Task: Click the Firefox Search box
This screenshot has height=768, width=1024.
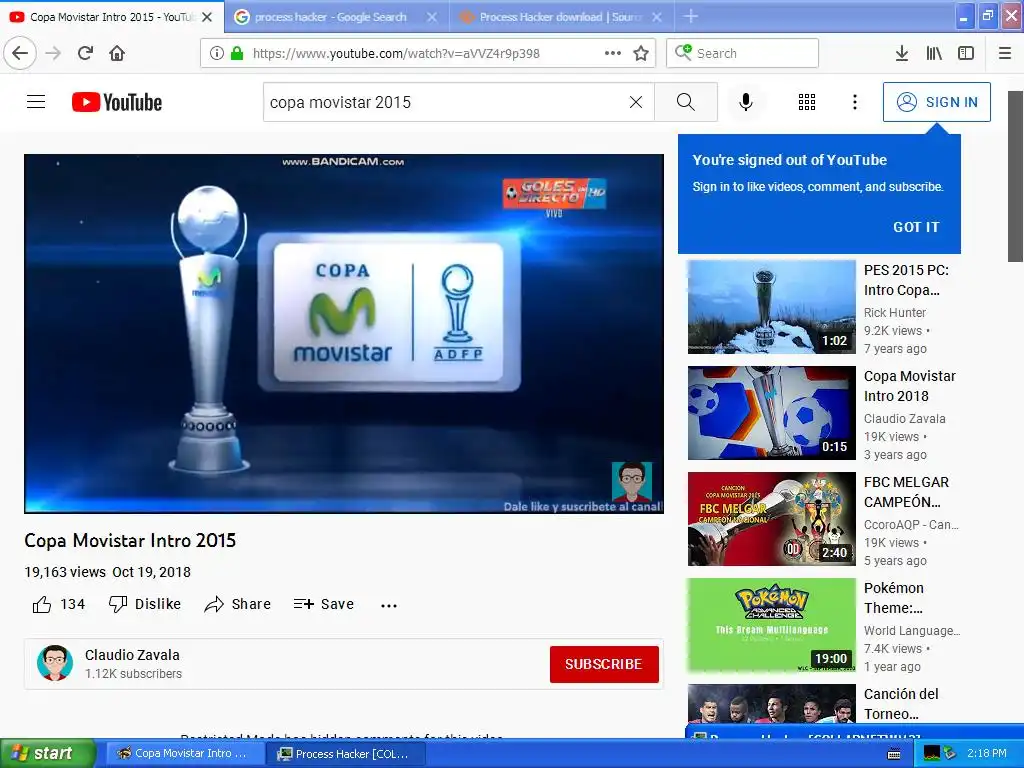Action: (x=742, y=53)
